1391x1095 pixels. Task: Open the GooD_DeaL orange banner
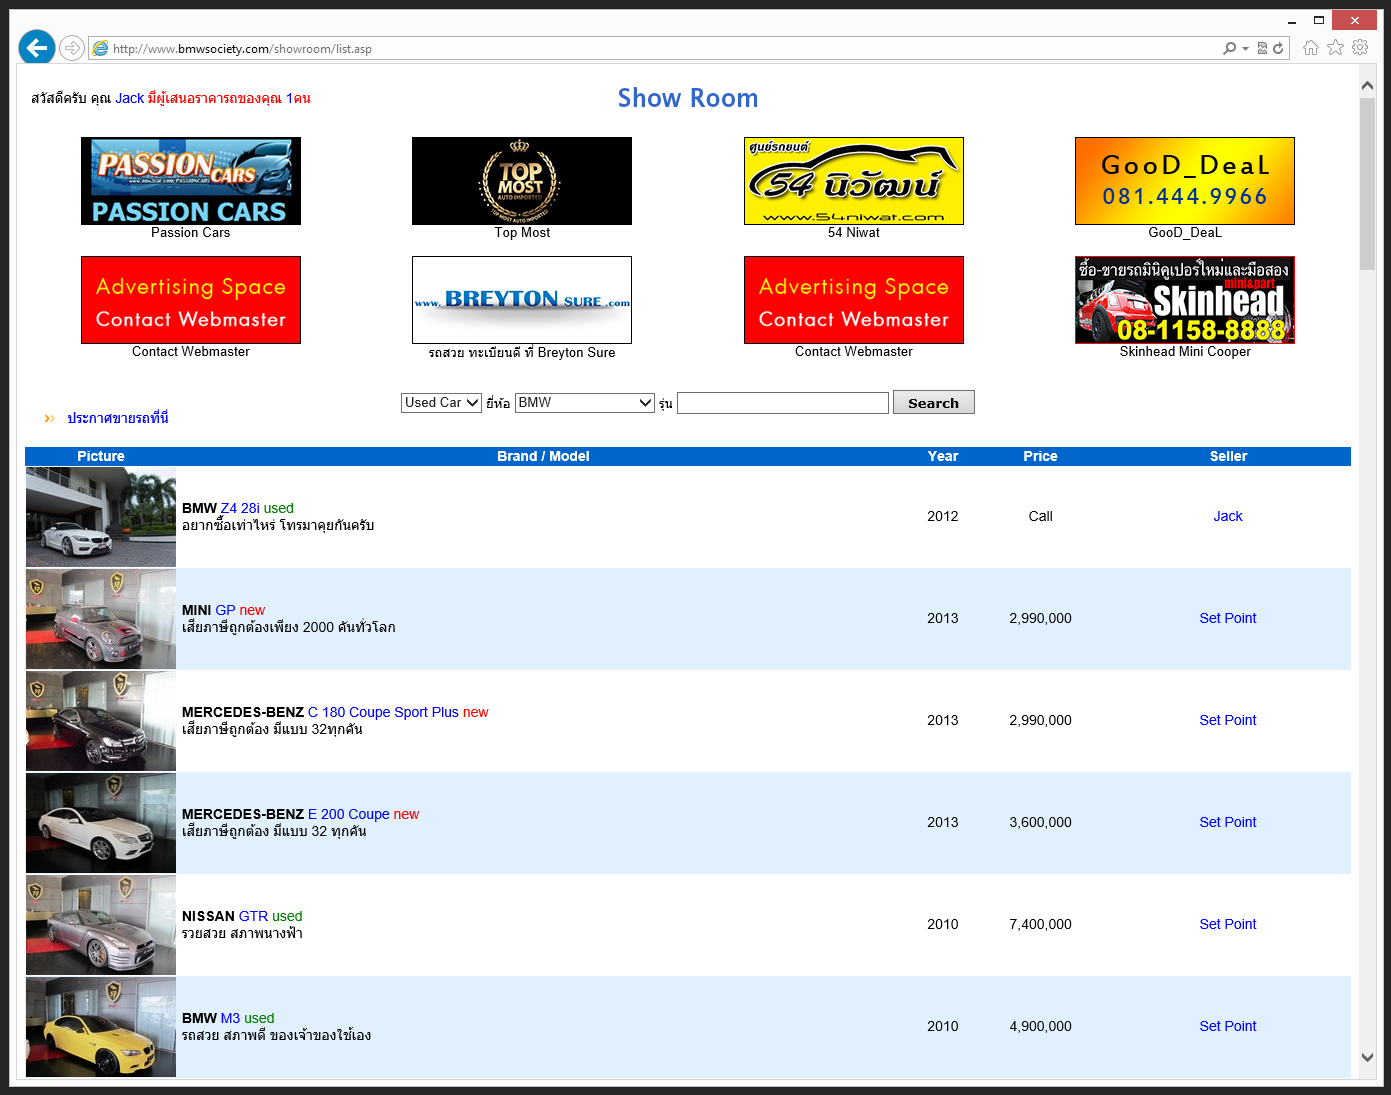[x=1185, y=181]
